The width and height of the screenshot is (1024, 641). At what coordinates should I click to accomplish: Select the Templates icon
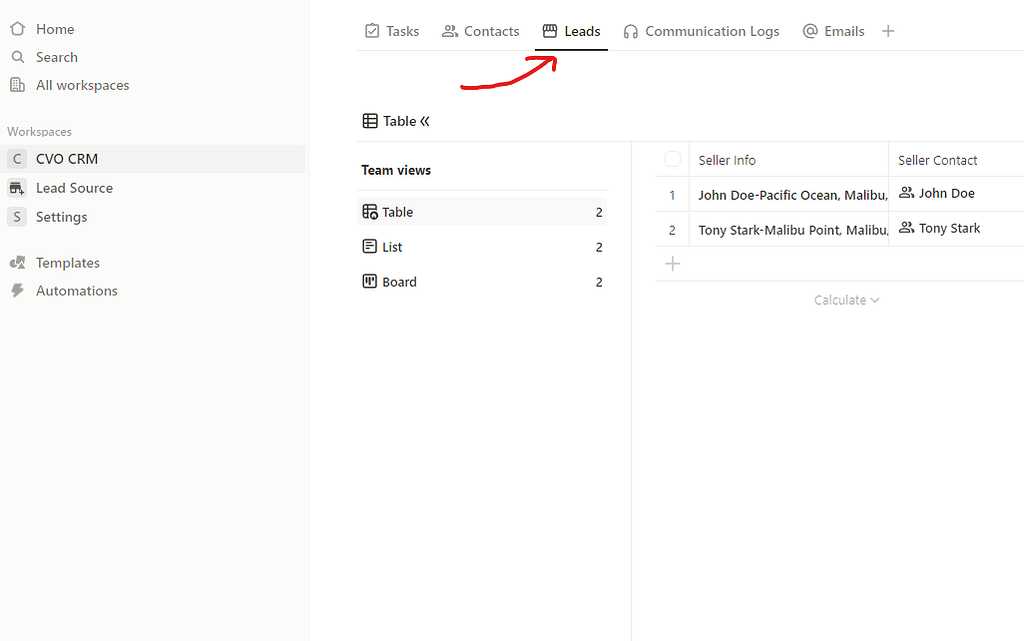point(17,262)
